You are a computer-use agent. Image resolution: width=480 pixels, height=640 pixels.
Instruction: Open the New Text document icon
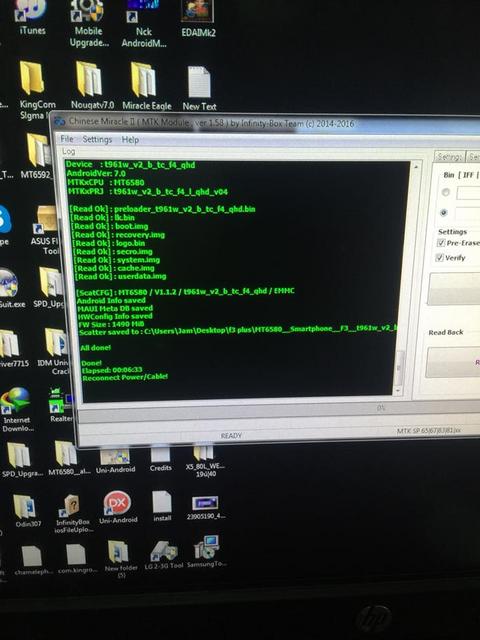(x=199, y=88)
